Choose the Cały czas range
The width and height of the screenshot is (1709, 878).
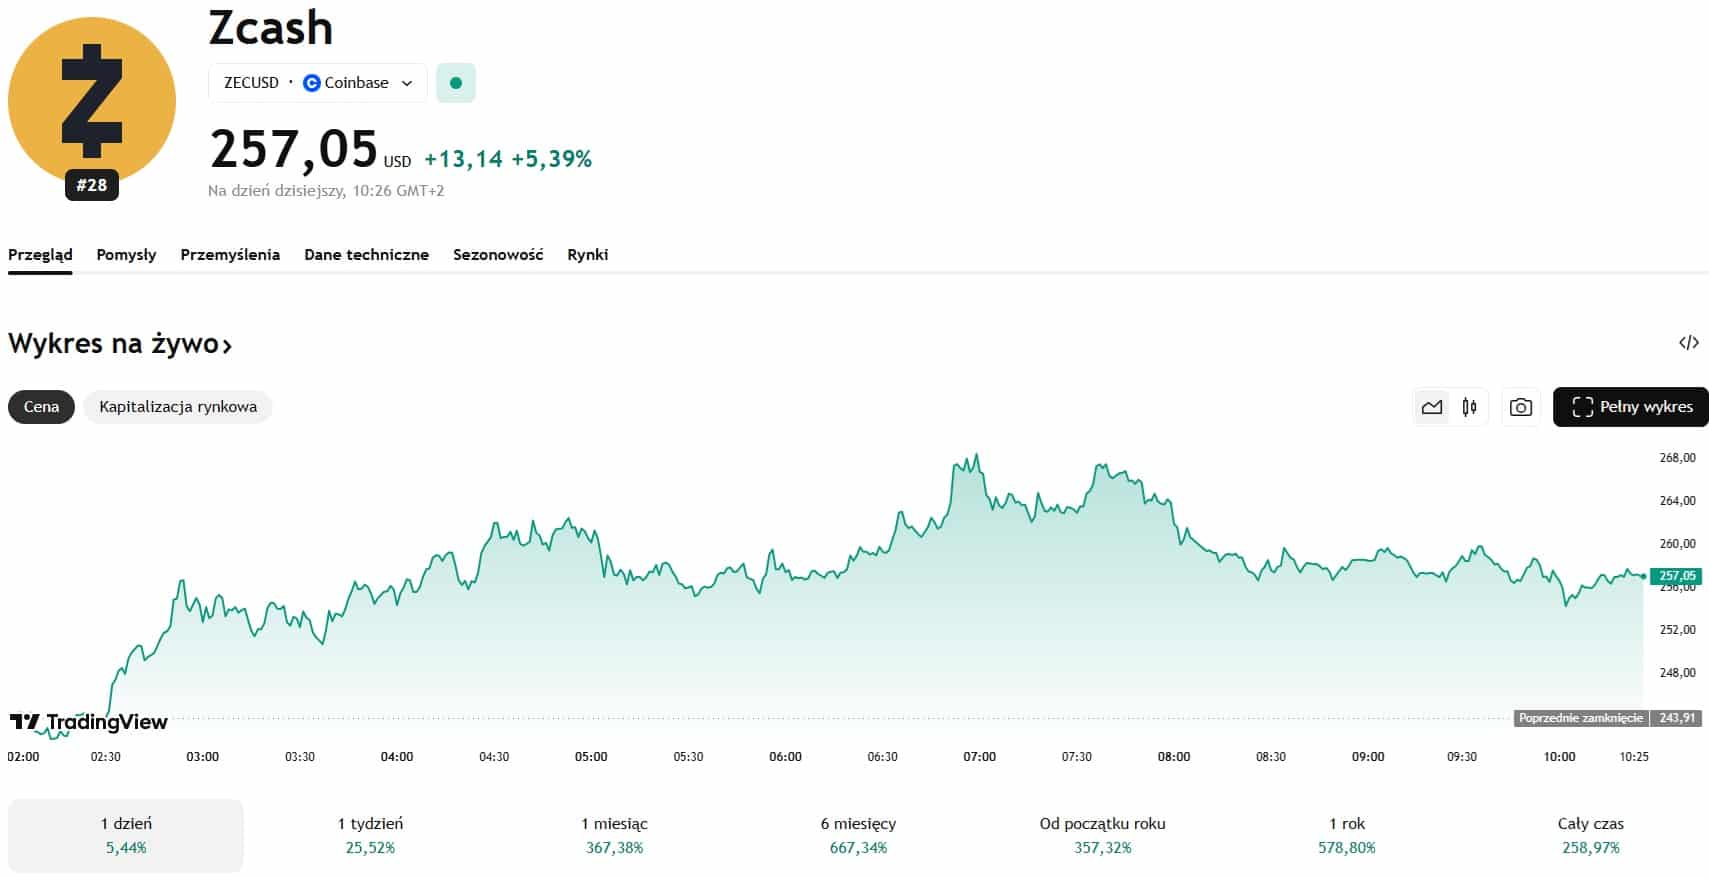(1590, 835)
